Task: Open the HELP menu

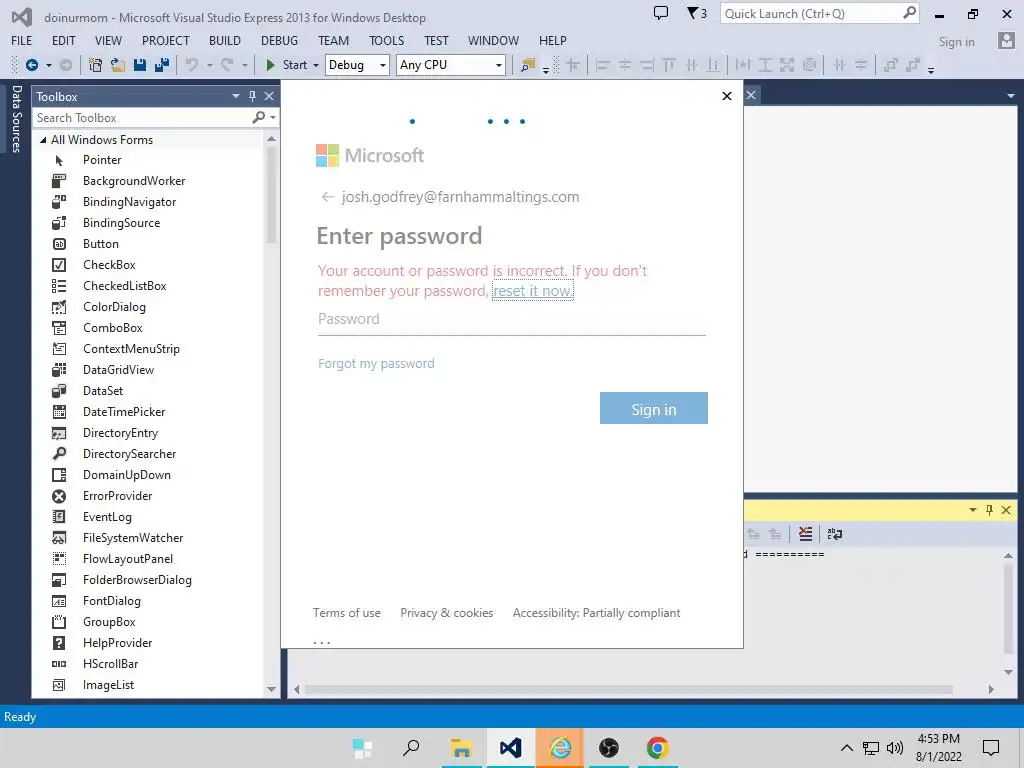Action: point(552,40)
